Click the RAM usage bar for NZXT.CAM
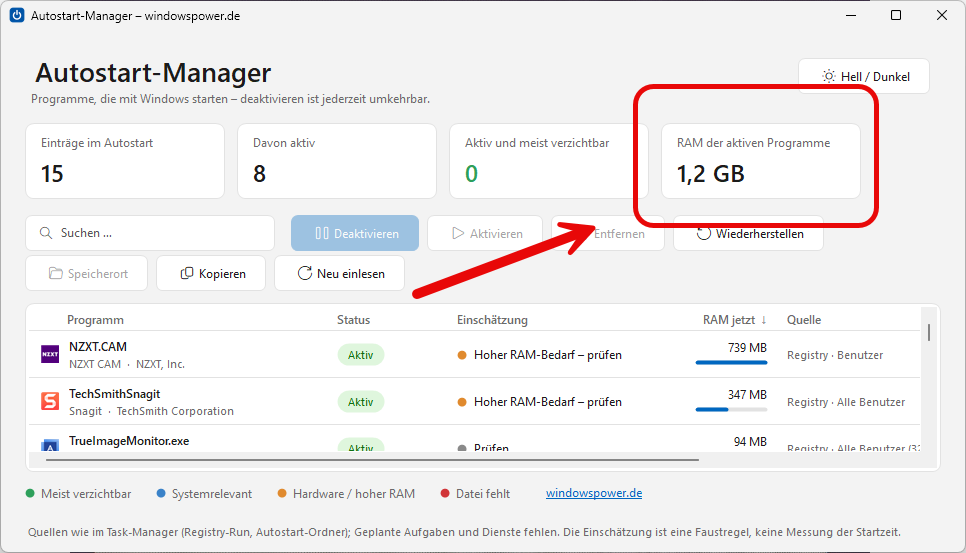Viewport: 966px width, 553px height. tap(731, 363)
